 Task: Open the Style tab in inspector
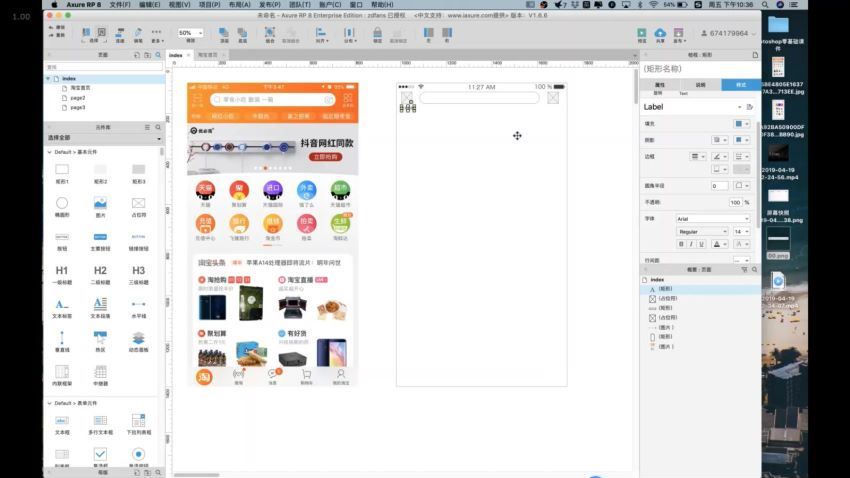741,85
